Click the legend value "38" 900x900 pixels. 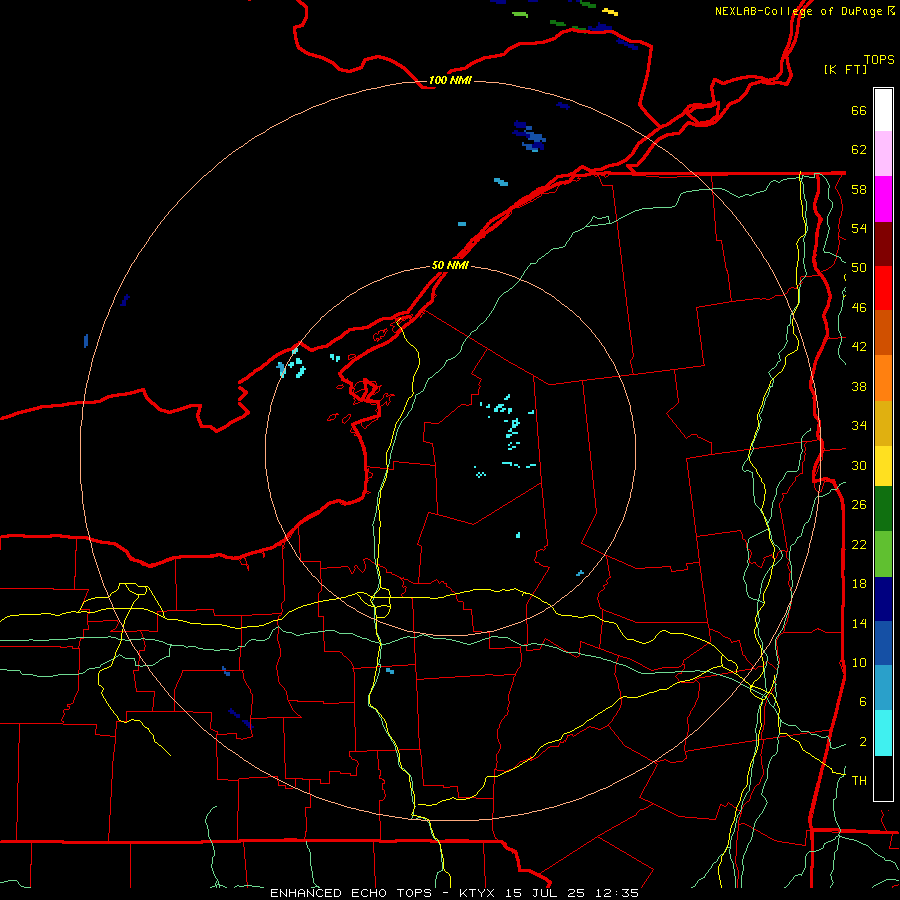pyautogui.click(x=859, y=386)
